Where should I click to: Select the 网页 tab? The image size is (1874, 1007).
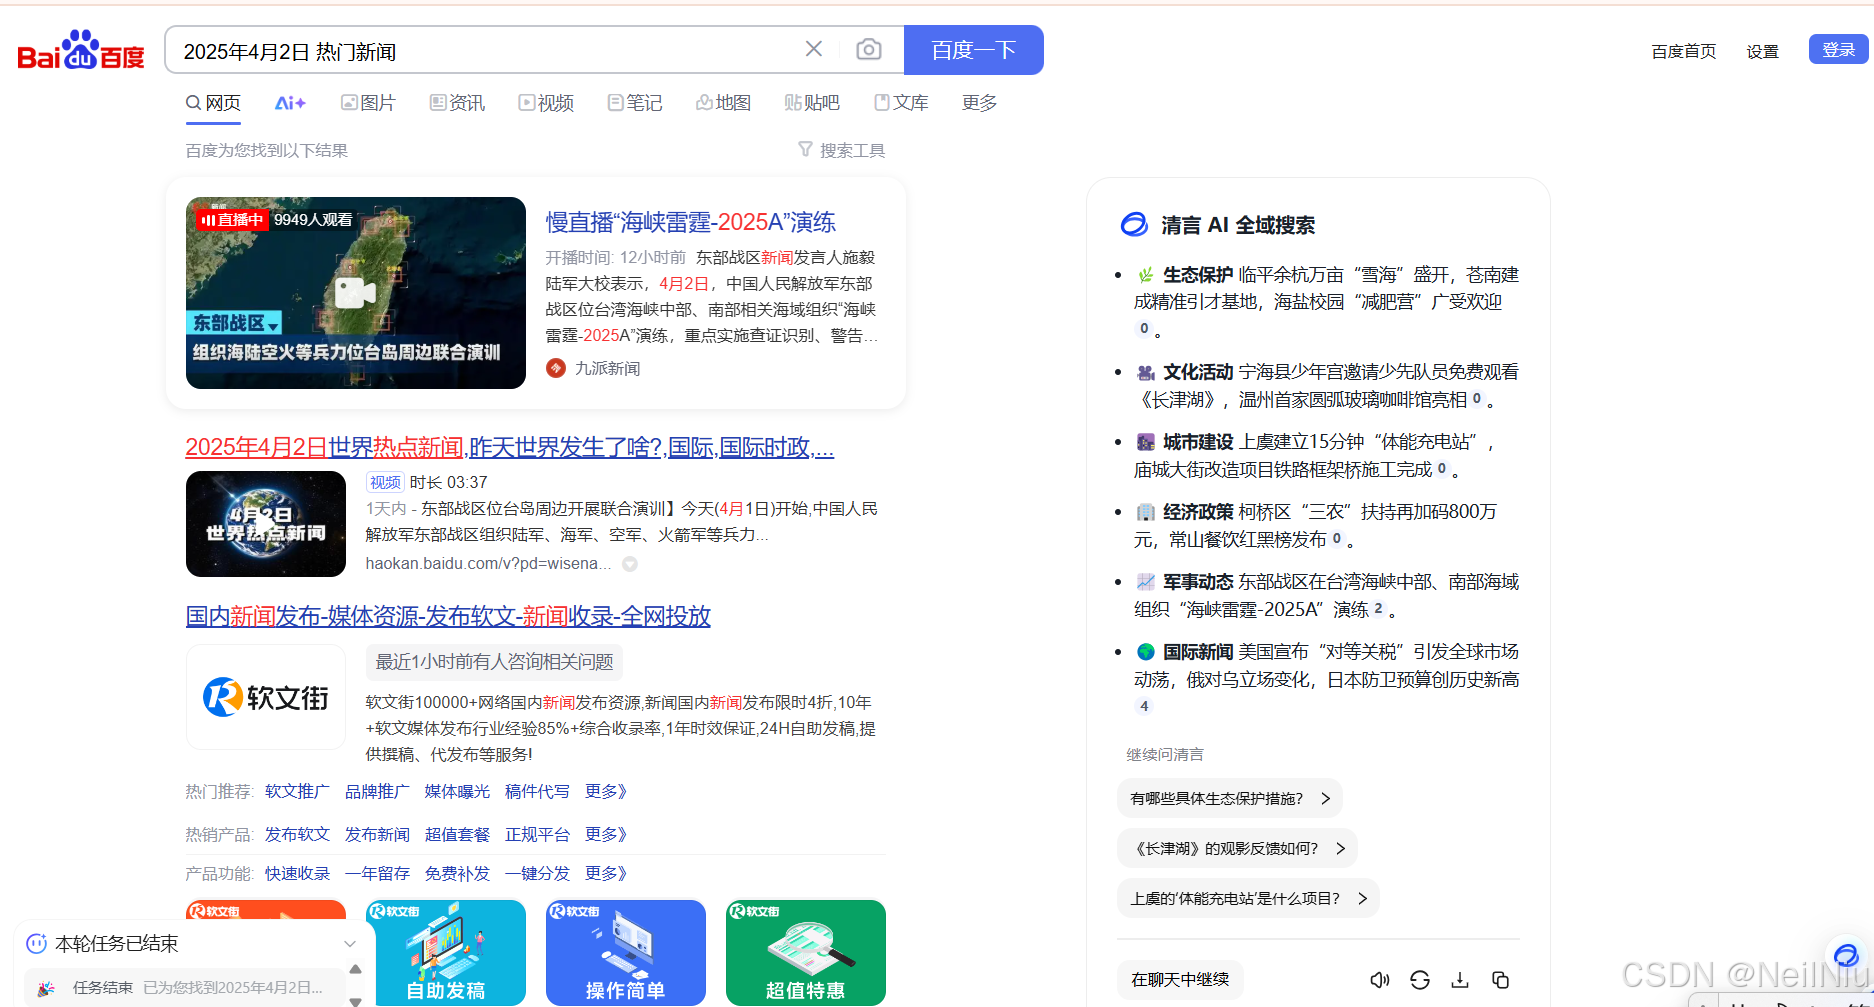click(x=213, y=103)
